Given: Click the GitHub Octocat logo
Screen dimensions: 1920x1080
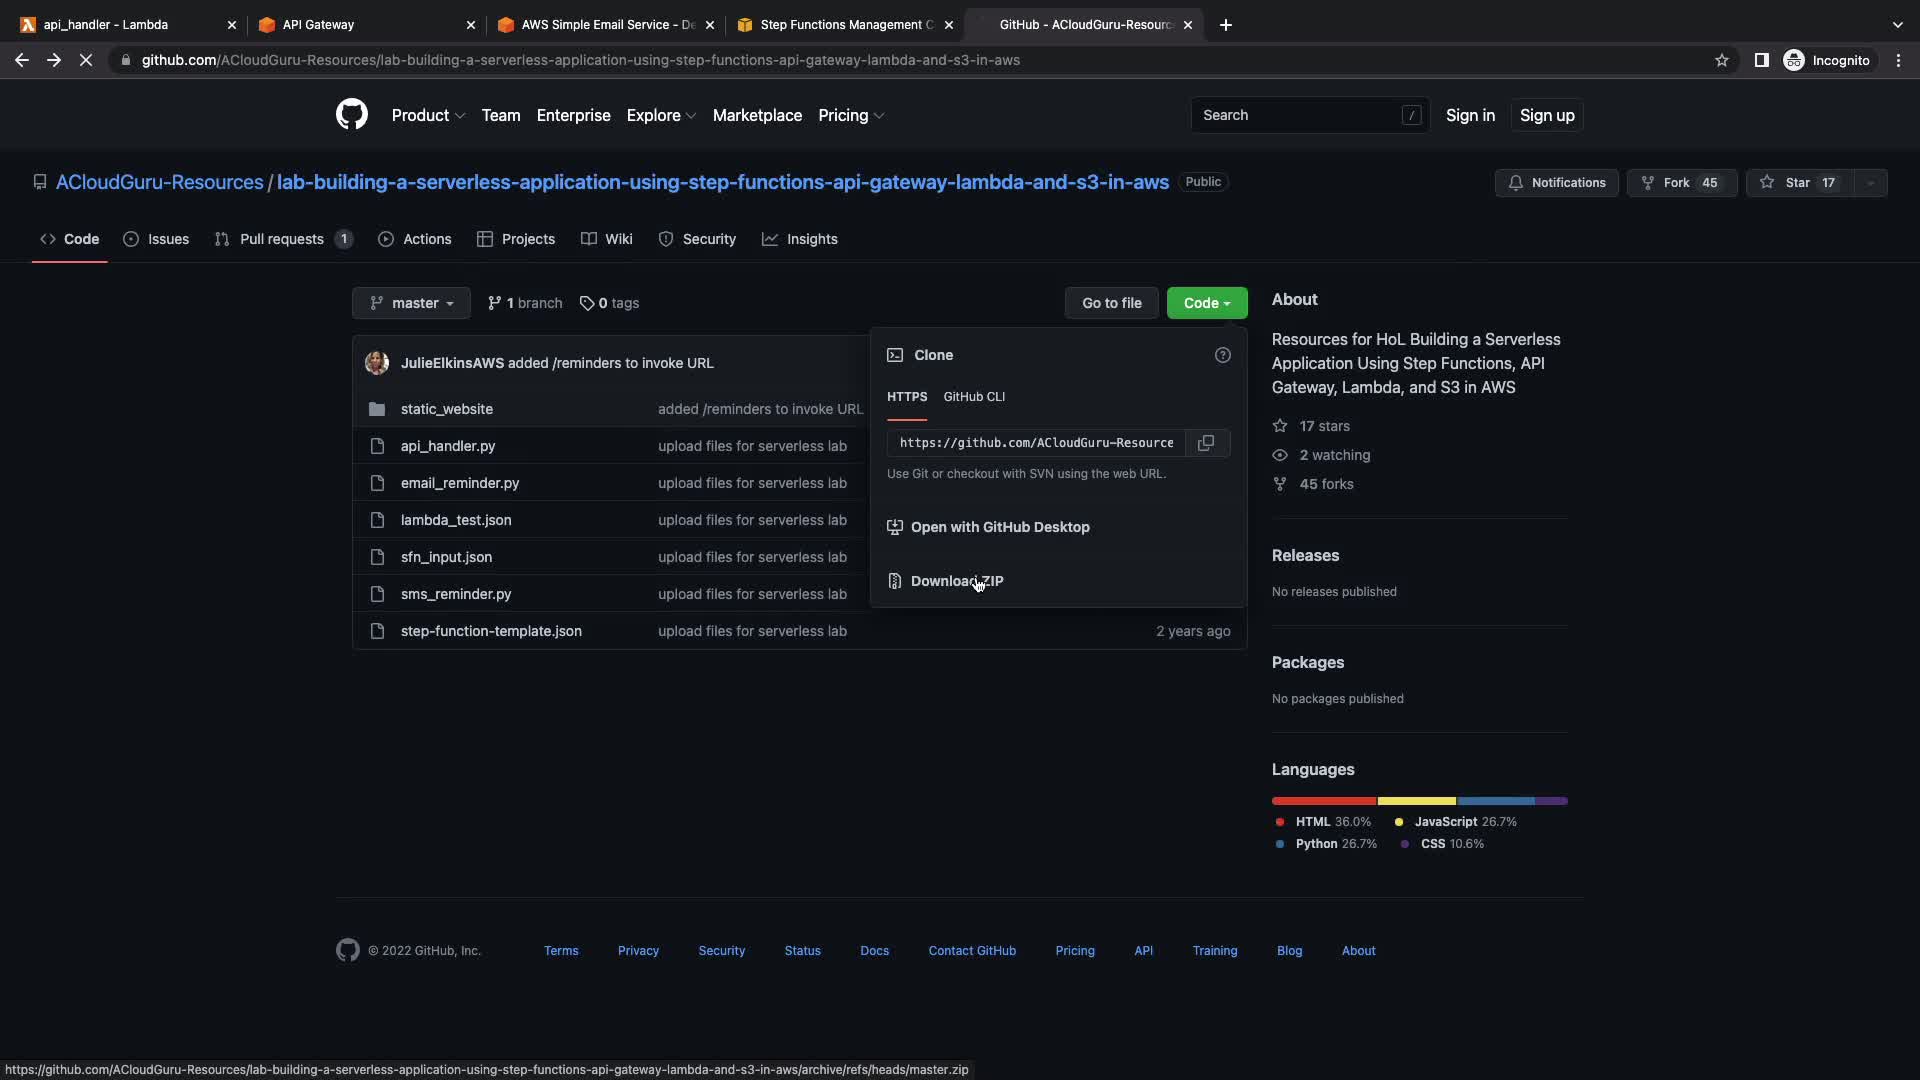Looking at the screenshot, I should pos(352,115).
